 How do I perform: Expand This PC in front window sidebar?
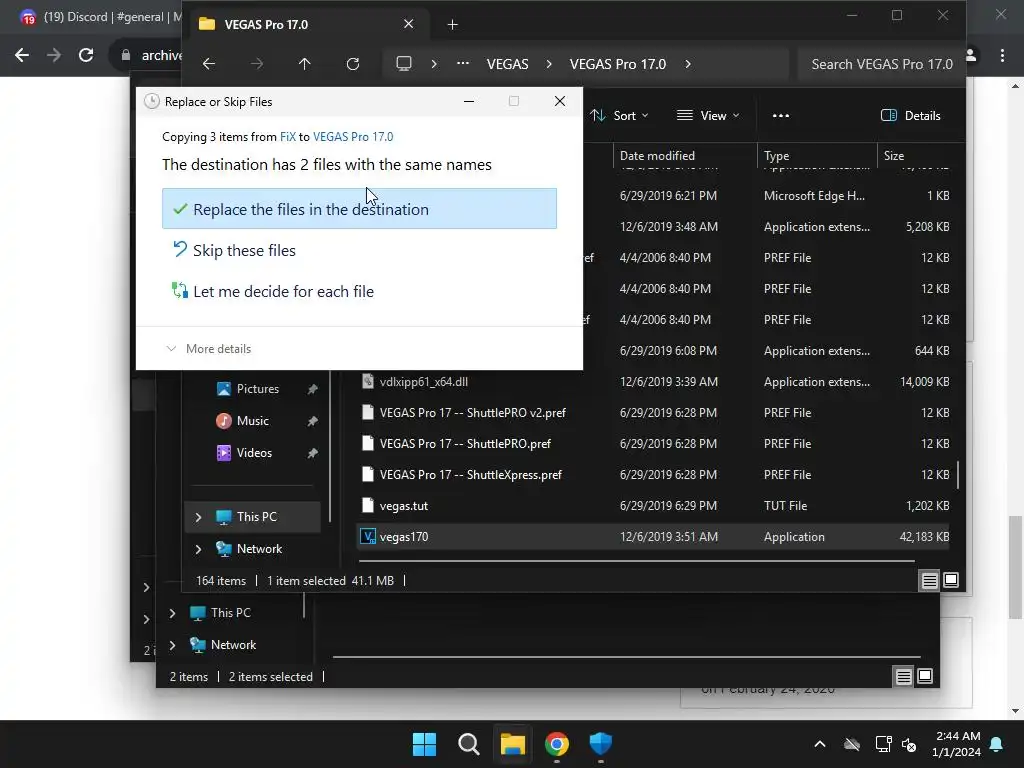click(199, 517)
